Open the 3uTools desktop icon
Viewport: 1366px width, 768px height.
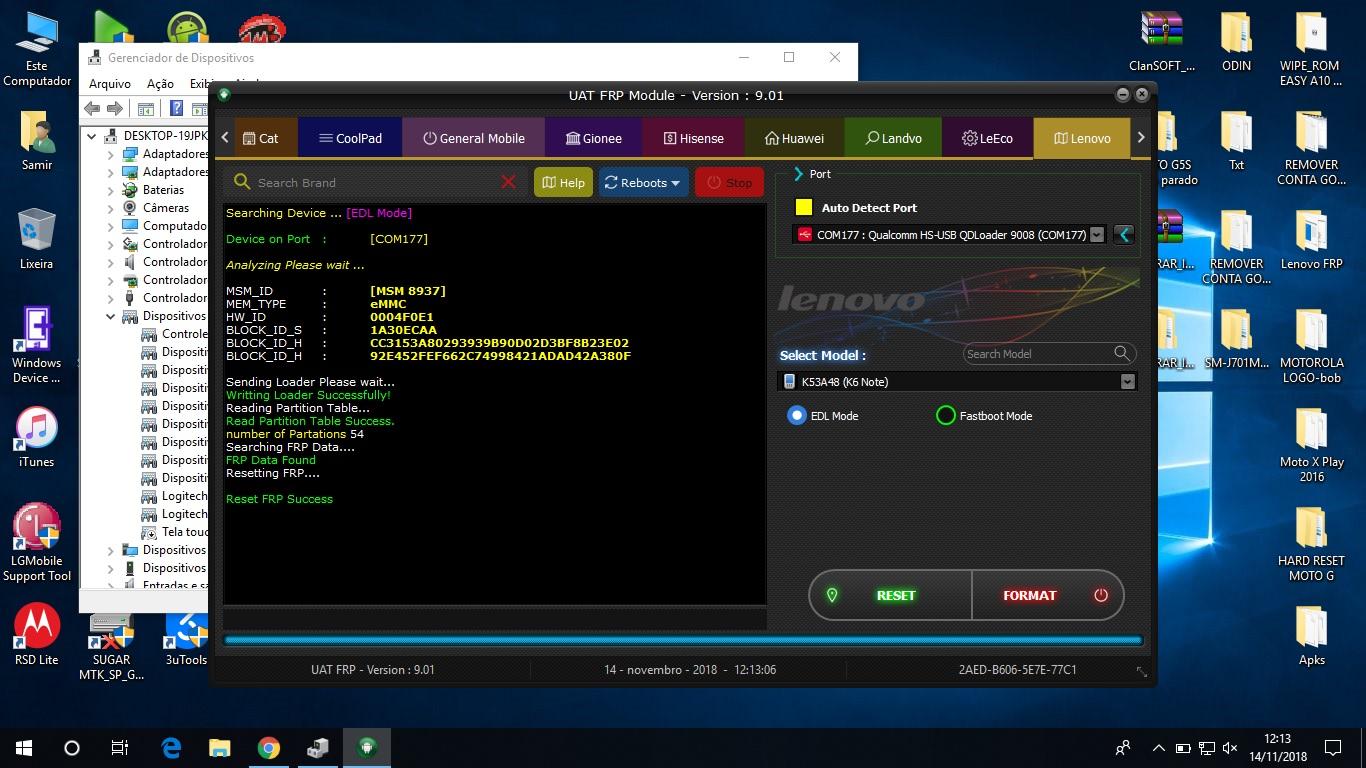187,634
